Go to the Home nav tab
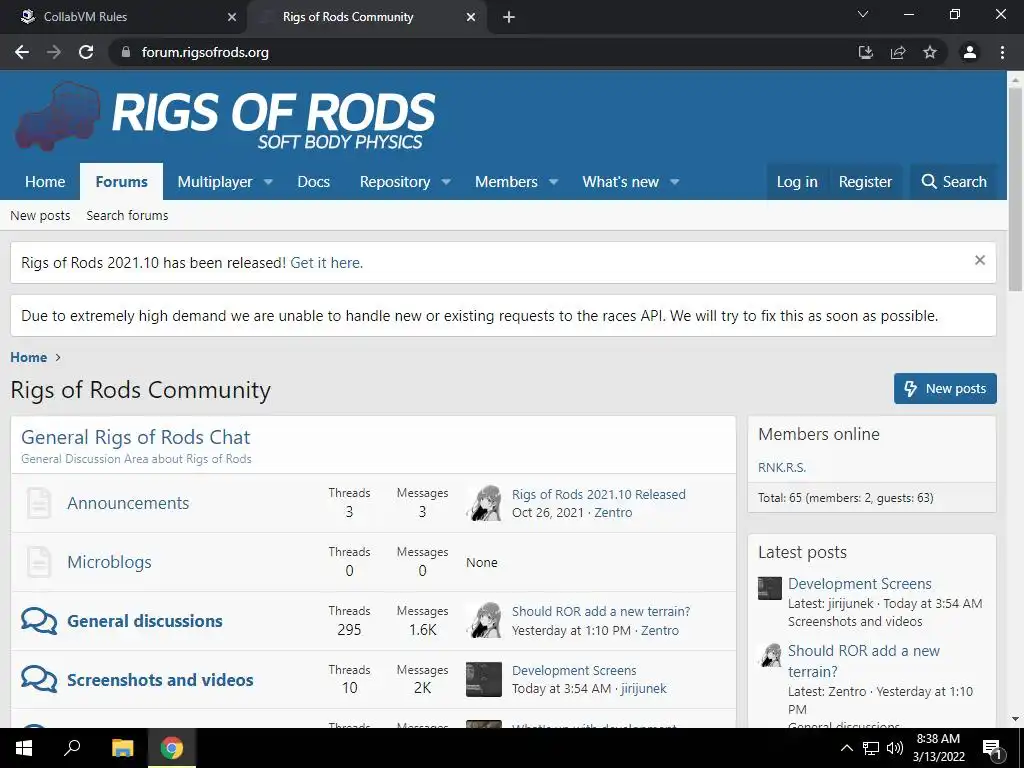The width and height of the screenshot is (1024, 768). tap(45, 182)
